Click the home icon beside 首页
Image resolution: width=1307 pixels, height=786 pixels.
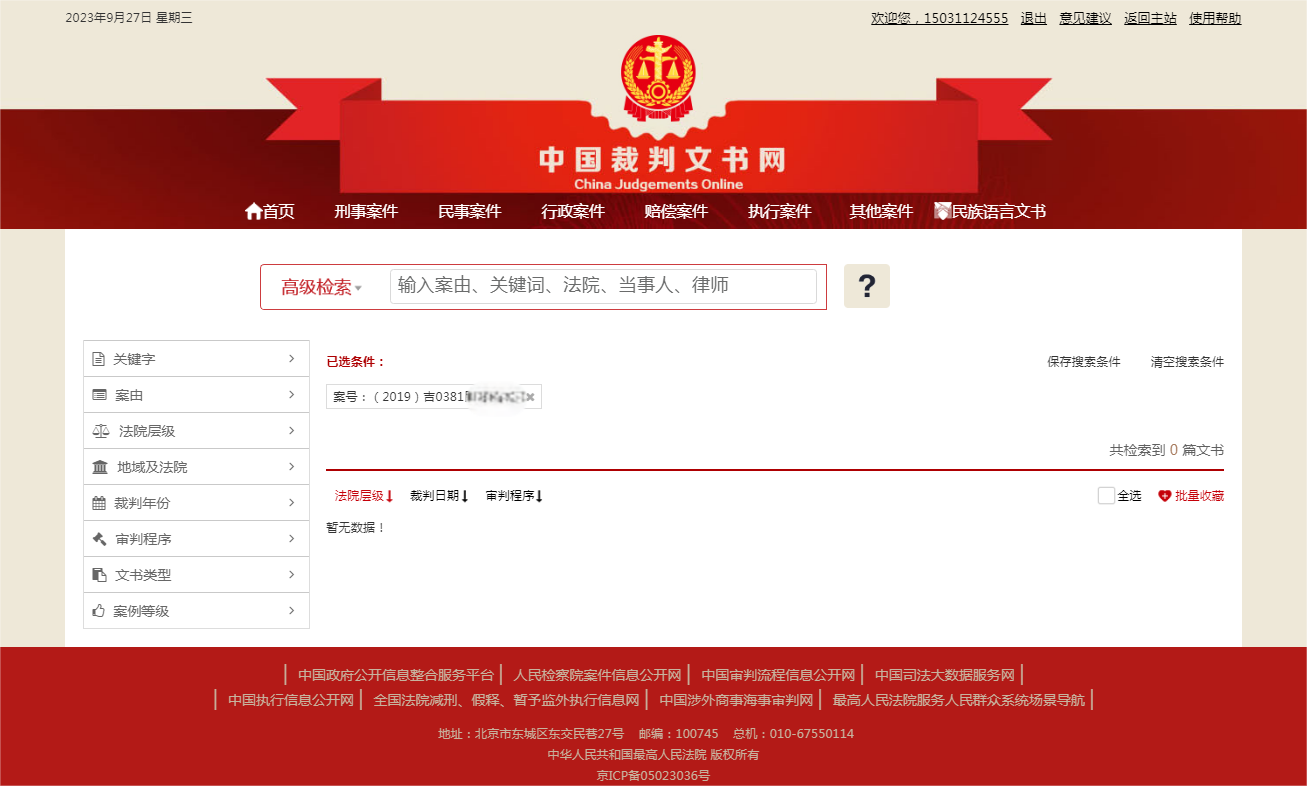tap(253, 211)
